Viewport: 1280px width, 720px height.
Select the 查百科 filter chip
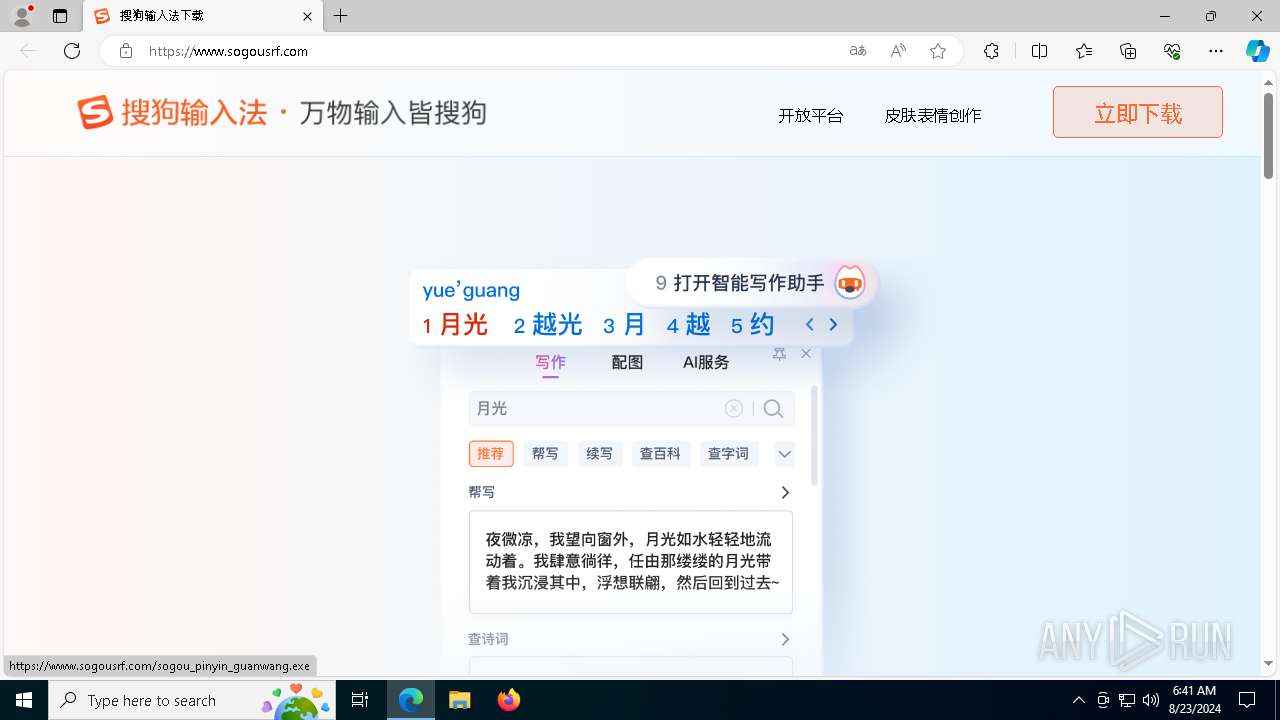(660, 453)
